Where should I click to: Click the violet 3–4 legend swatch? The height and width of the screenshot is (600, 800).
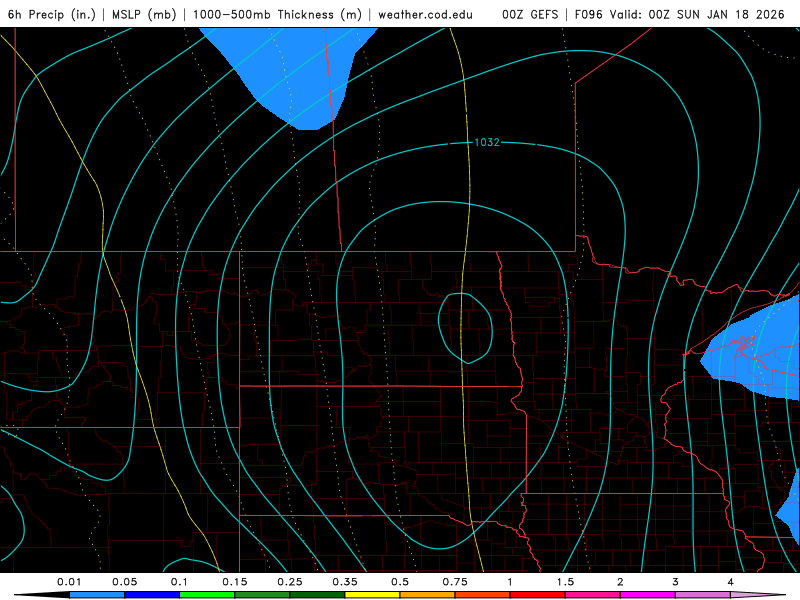[x=703, y=595]
